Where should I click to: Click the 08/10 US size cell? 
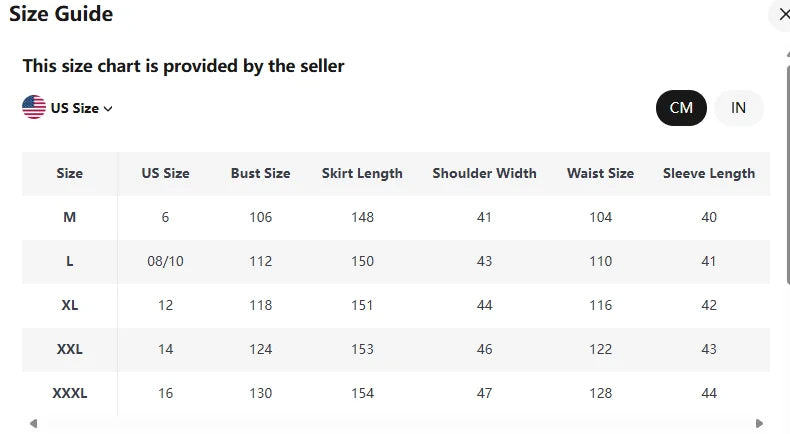pyautogui.click(x=165, y=261)
